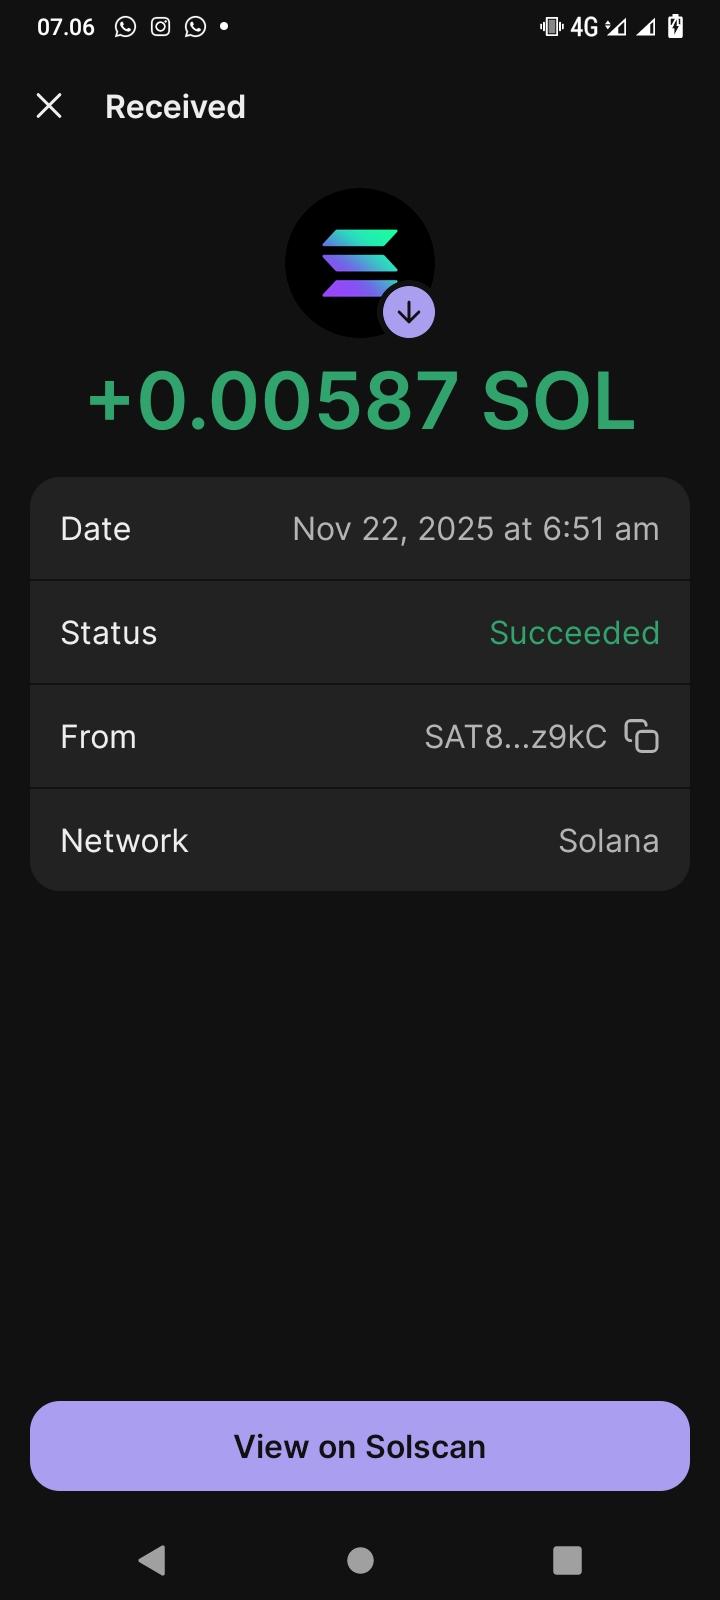Copy the sender address SAT8...z9kC
Viewport: 720px width, 1600px height.
pyautogui.click(x=642, y=736)
